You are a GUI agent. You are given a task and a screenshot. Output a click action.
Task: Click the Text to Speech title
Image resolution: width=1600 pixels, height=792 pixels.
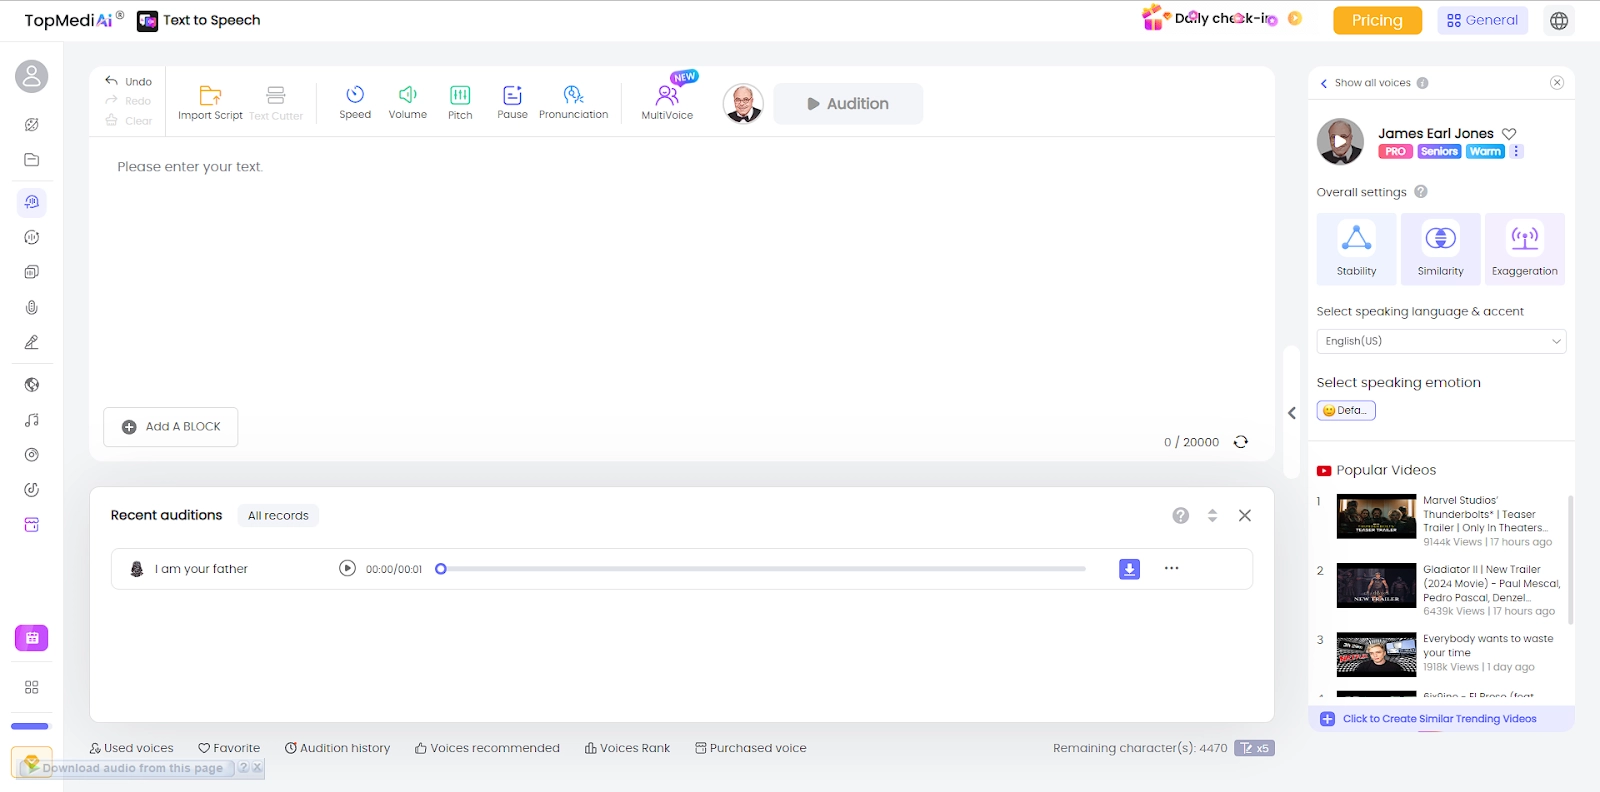coord(212,20)
